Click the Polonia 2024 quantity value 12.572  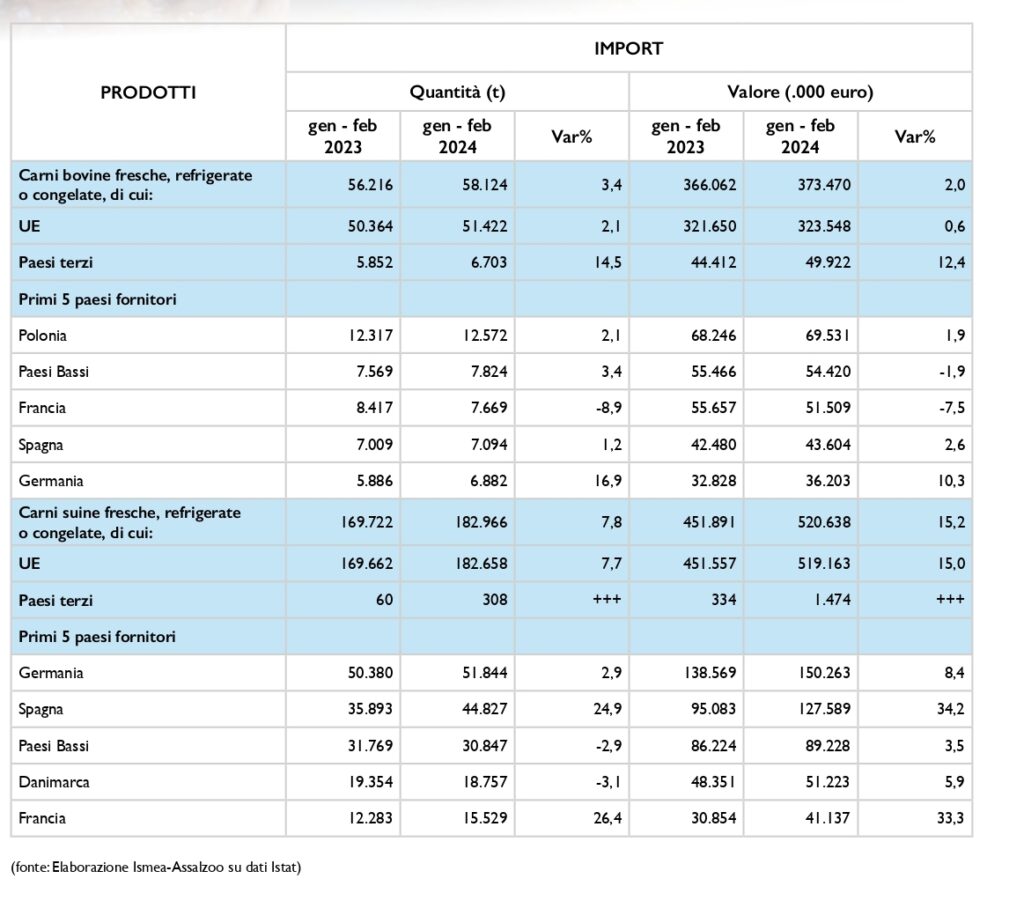point(486,335)
